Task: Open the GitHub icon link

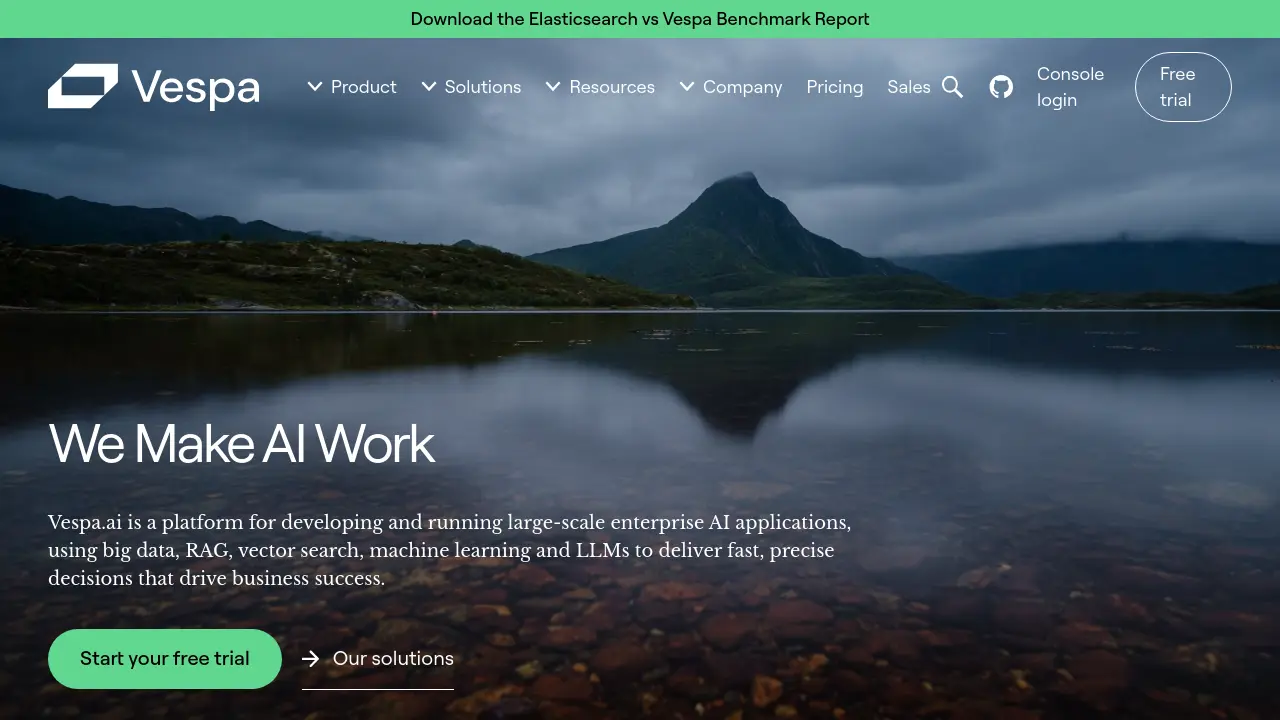Action: pyautogui.click(x=1001, y=87)
